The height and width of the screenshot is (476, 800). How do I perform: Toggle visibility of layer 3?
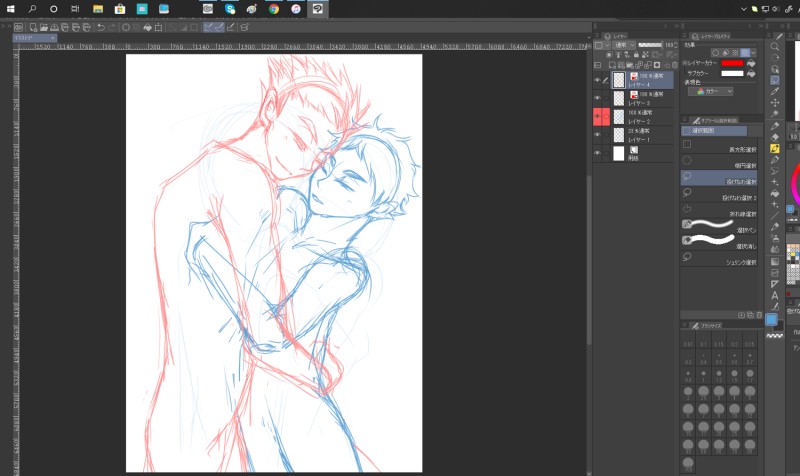click(597, 98)
